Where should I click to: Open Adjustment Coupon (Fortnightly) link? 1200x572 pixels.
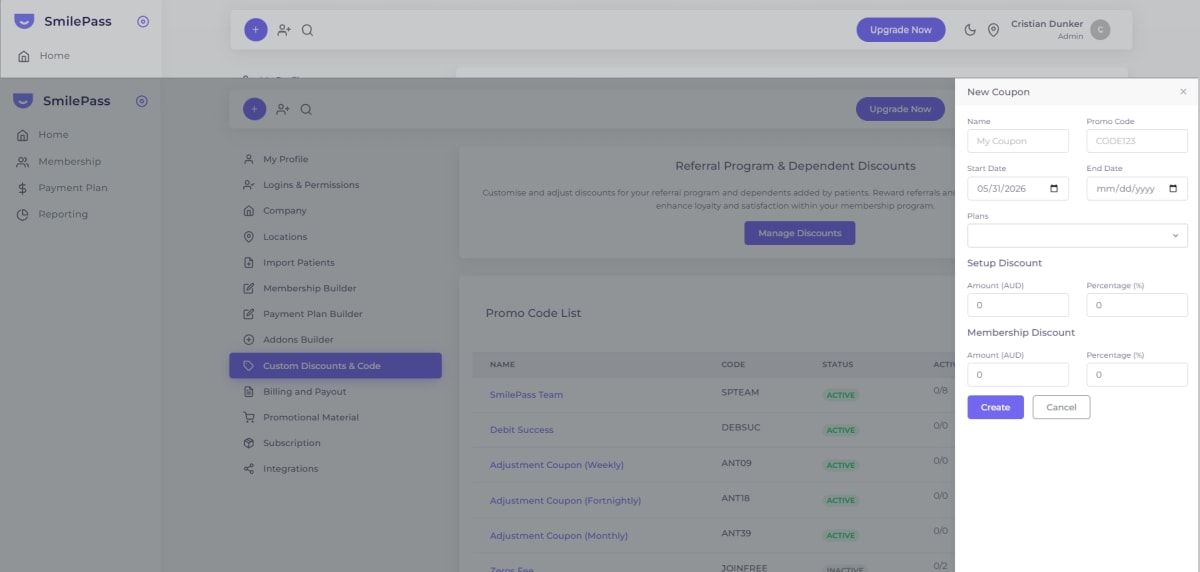coord(565,500)
